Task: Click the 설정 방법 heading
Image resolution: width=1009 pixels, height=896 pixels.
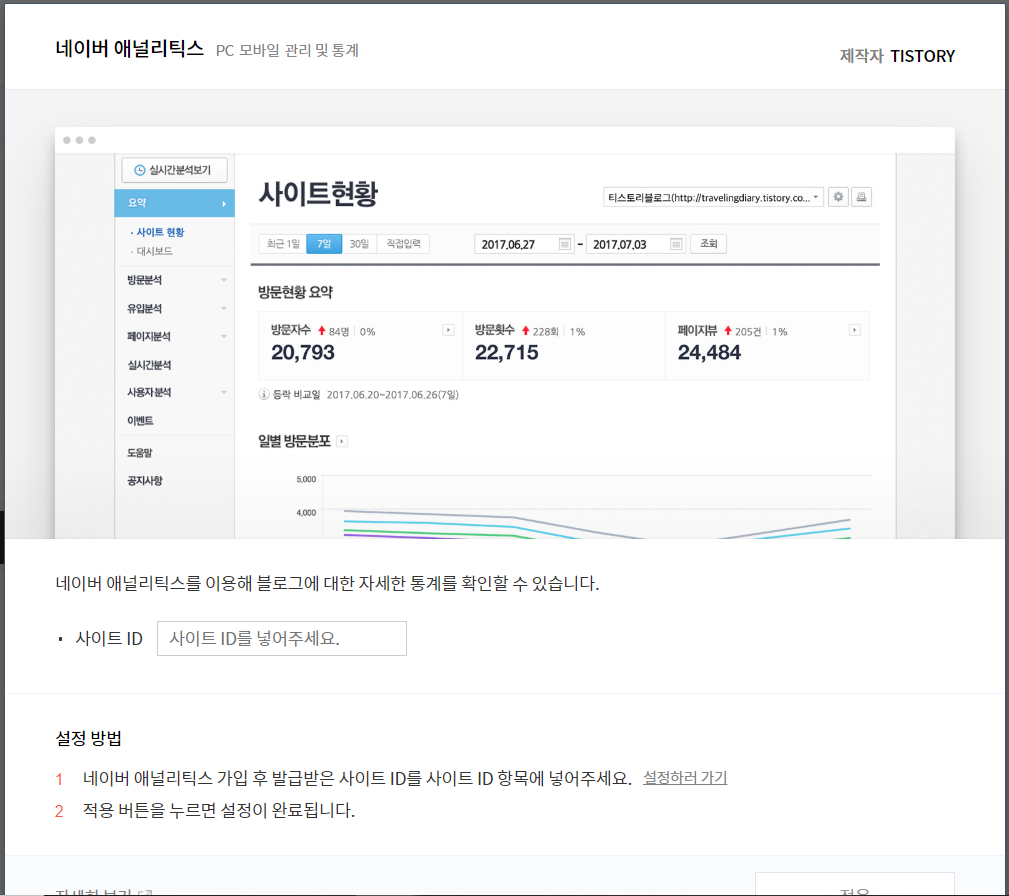Action: pos(89,738)
